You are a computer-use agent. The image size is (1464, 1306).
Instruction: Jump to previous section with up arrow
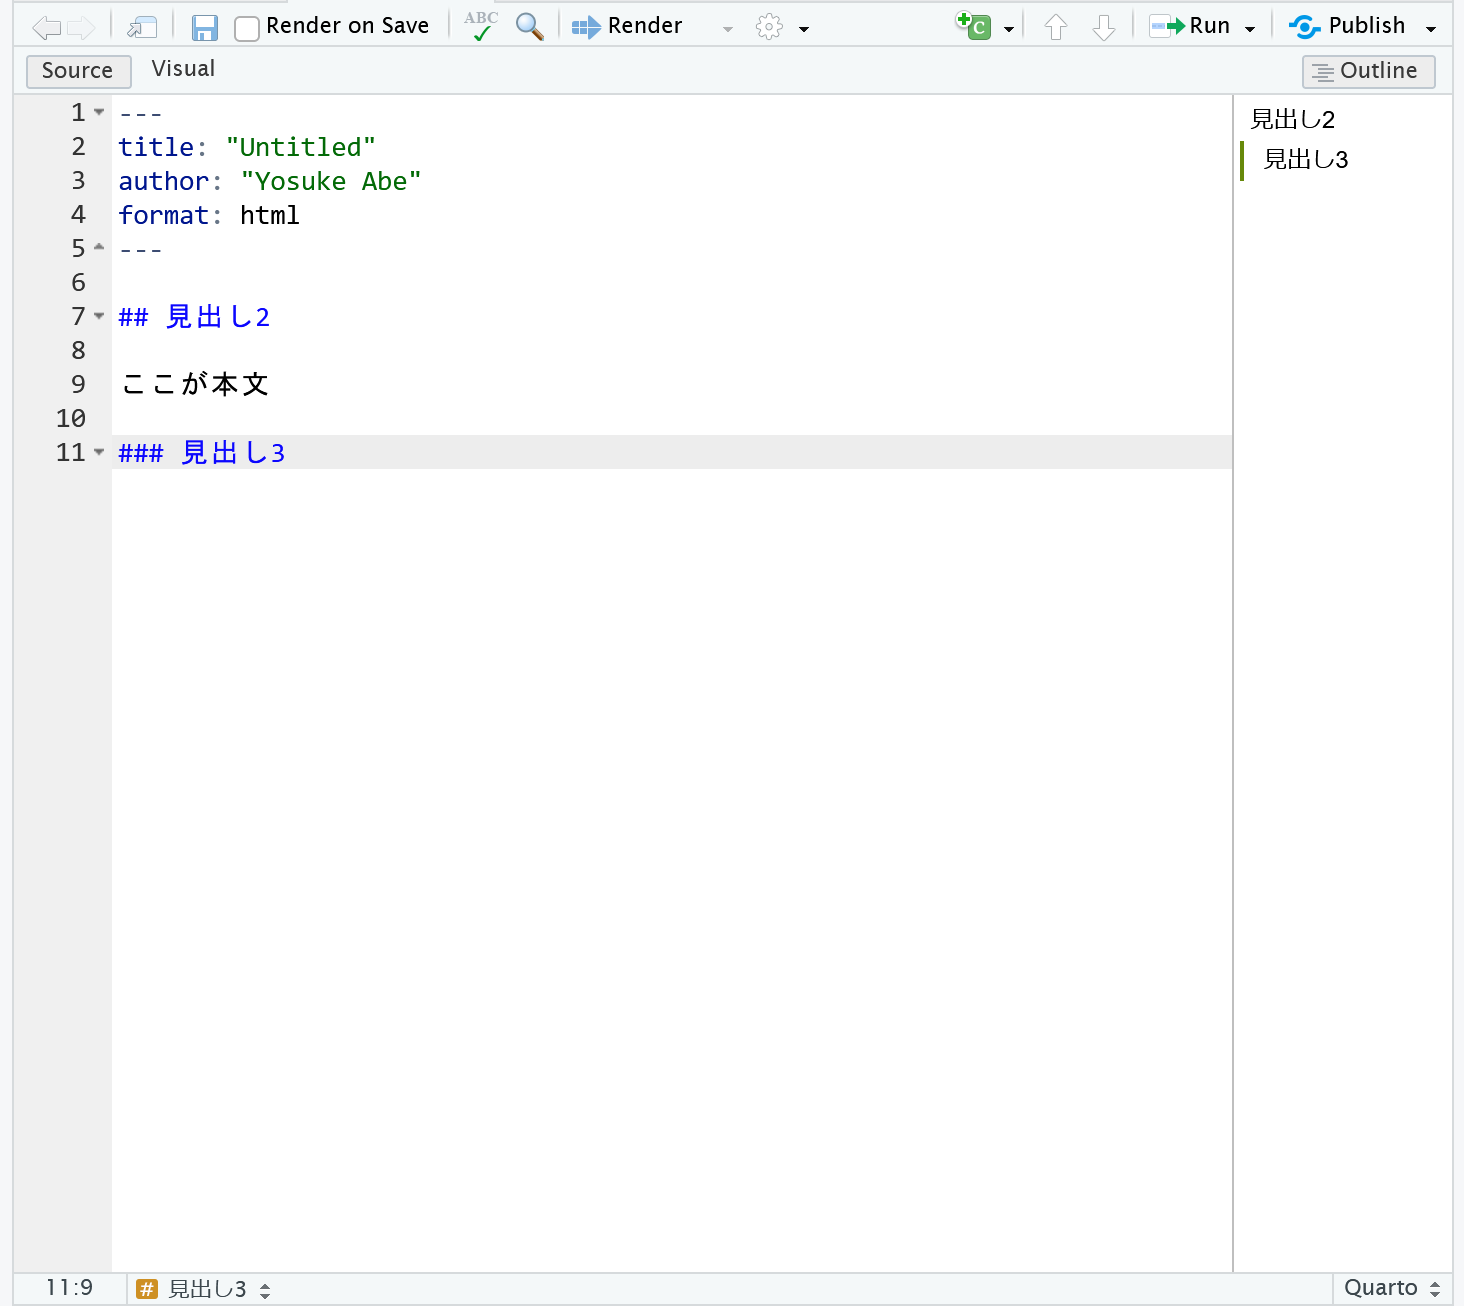[1056, 27]
